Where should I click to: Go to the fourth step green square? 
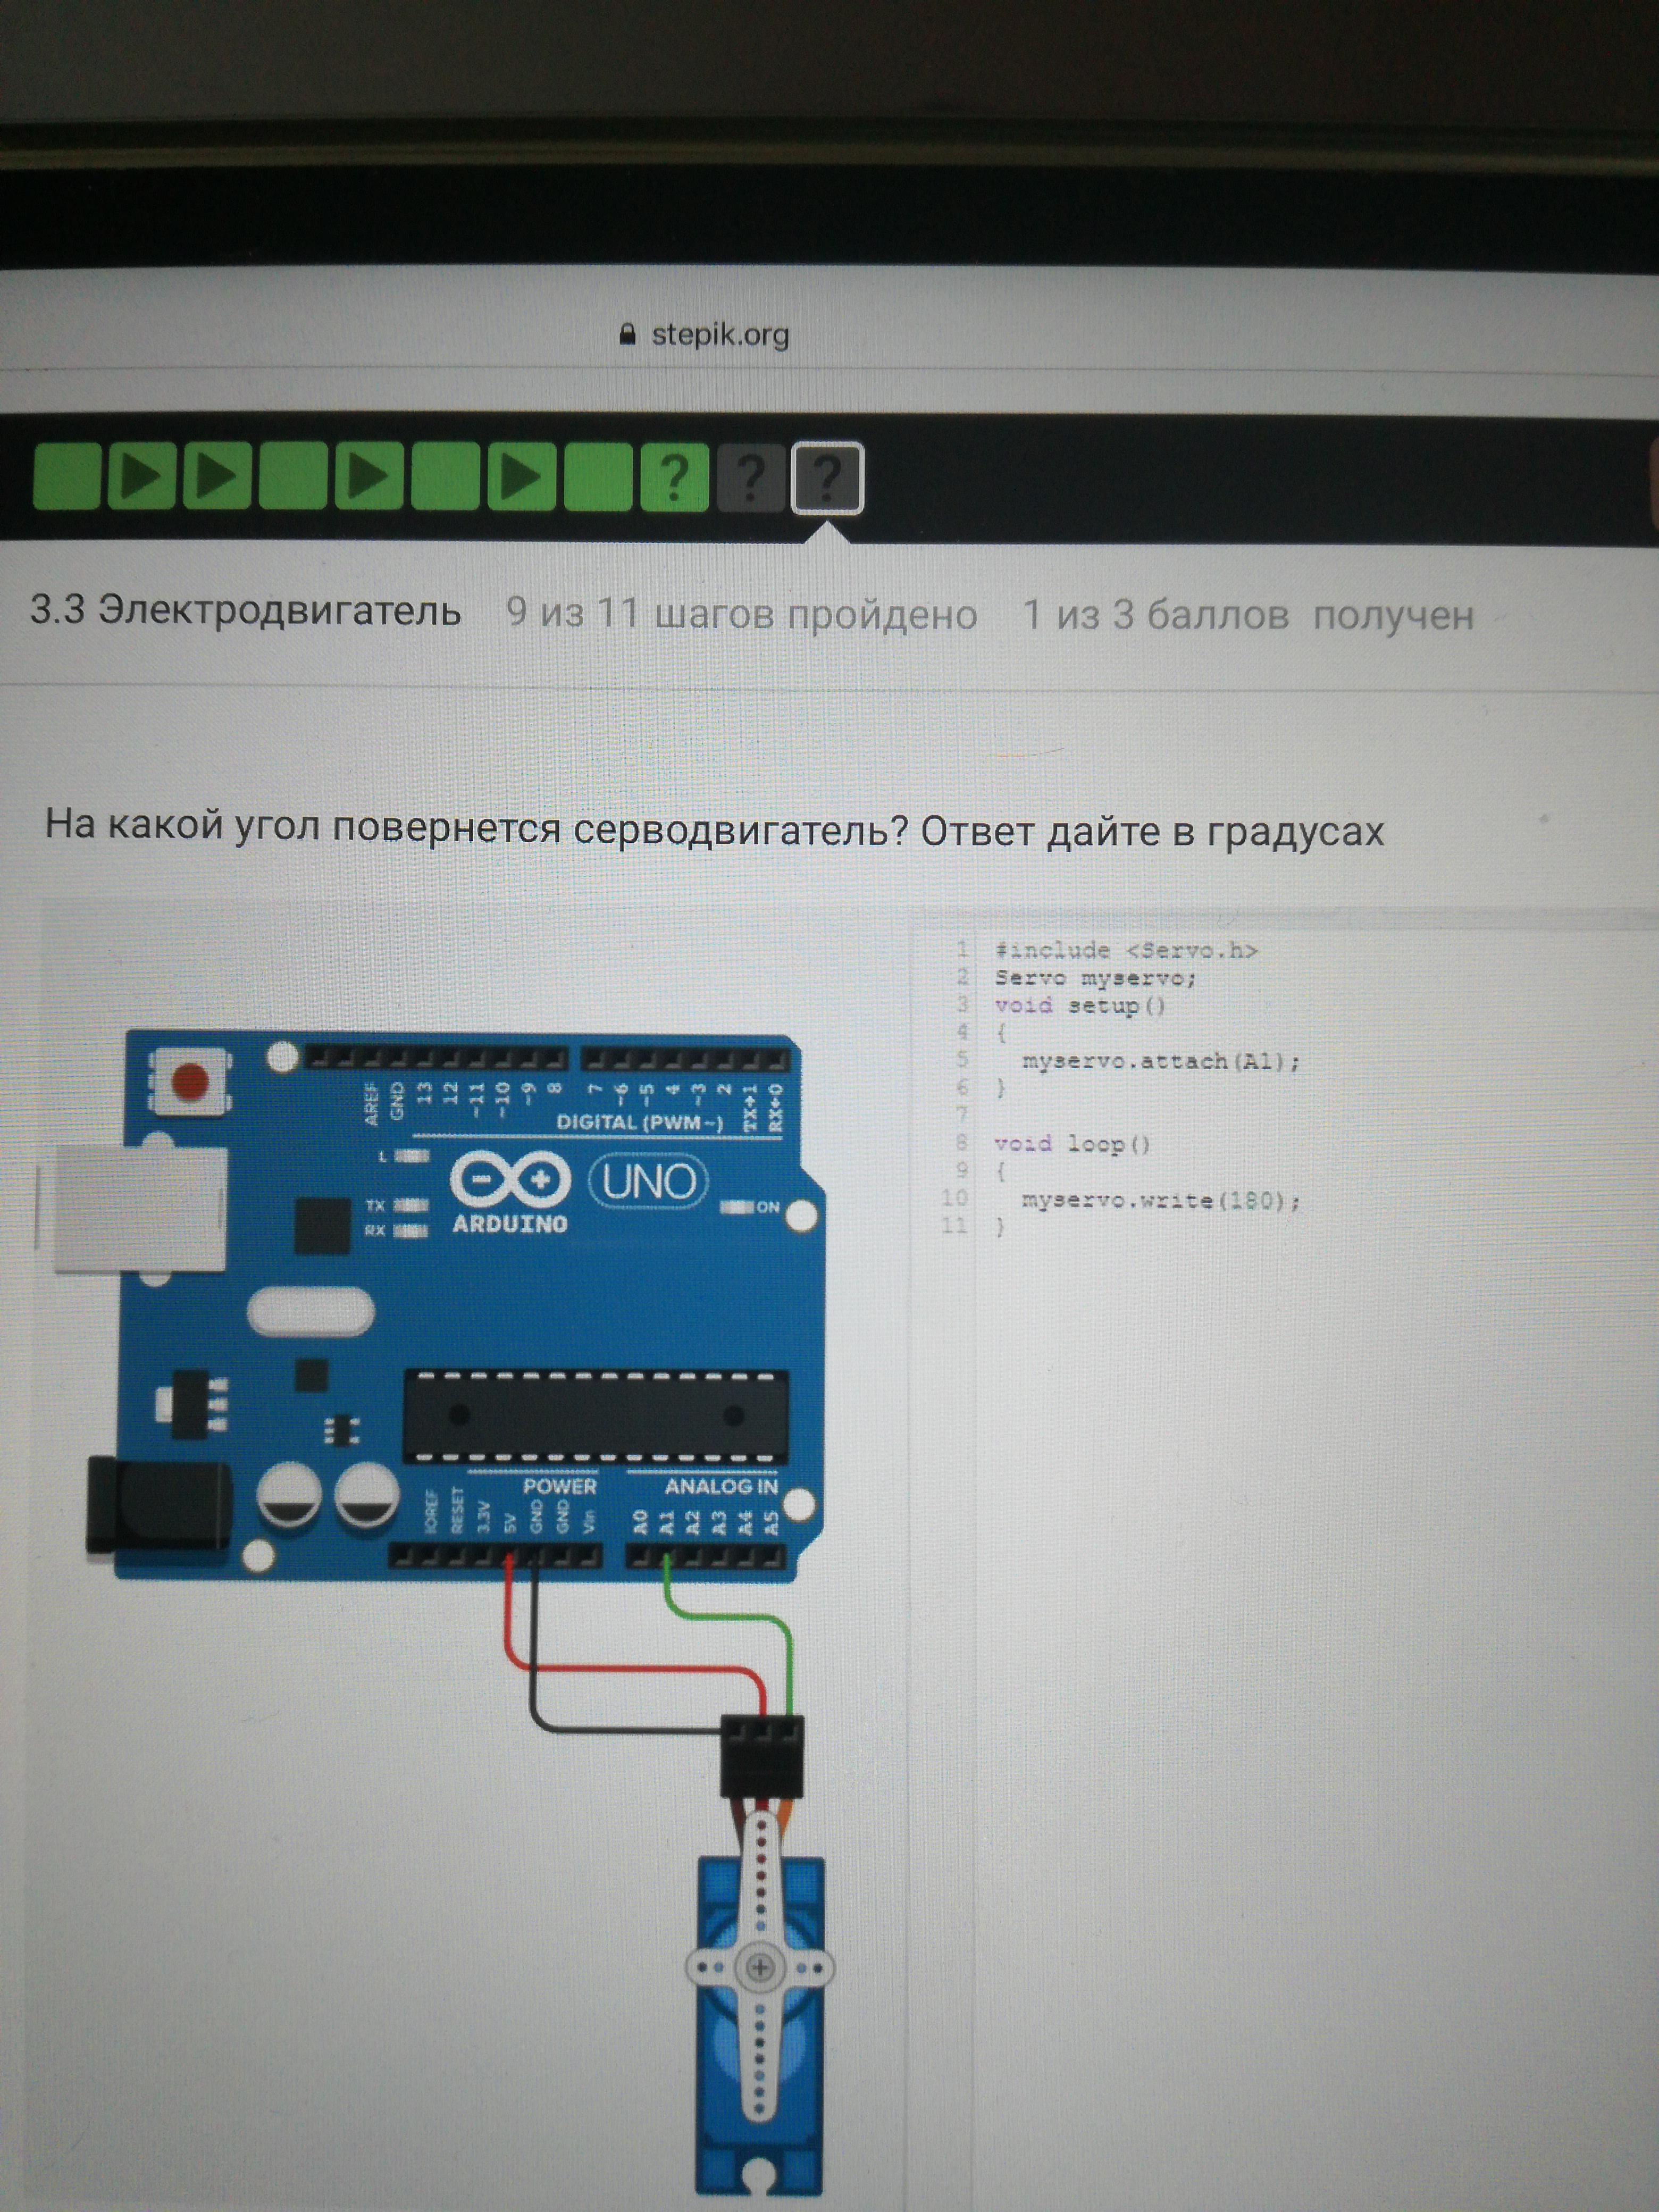(293, 477)
